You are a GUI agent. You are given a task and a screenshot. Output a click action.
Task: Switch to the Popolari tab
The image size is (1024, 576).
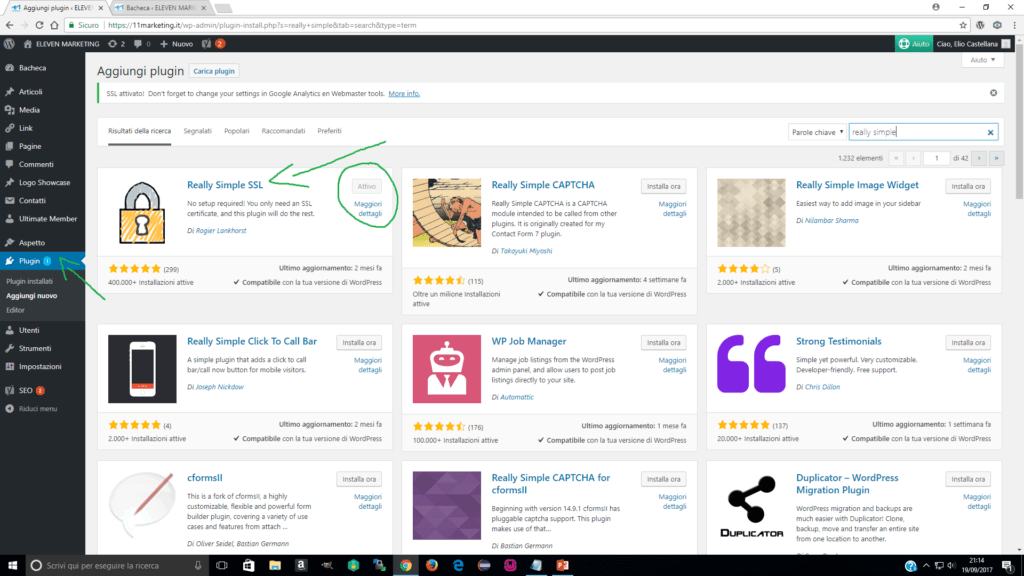tap(237, 131)
